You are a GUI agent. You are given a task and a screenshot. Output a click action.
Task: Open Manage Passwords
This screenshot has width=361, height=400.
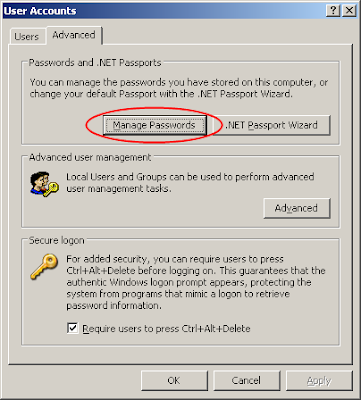(x=154, y=125)
